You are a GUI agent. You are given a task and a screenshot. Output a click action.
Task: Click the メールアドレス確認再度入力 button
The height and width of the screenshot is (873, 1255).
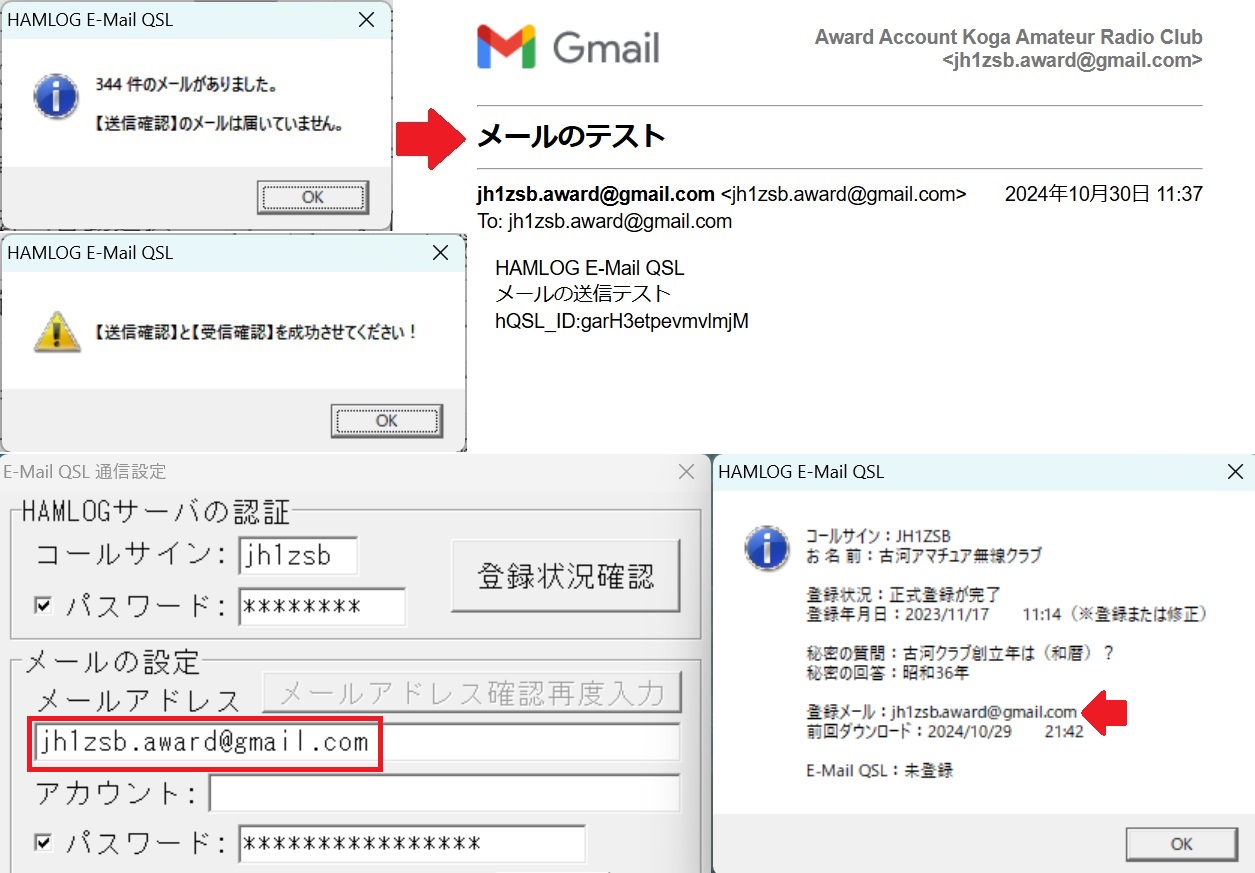[x=472, y=692]
